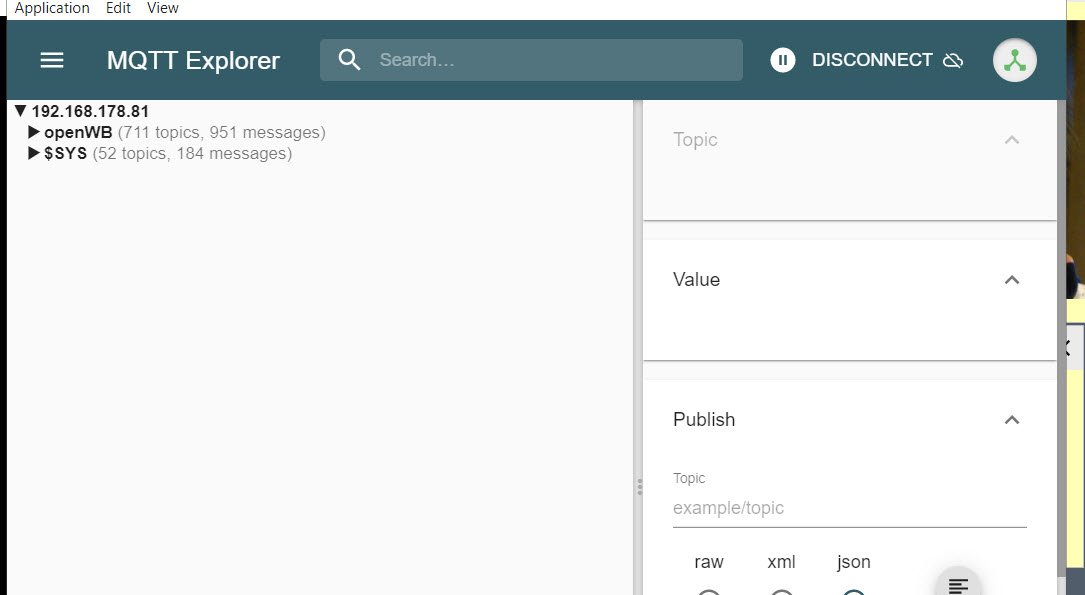
Task: Open the green connection avatar icon
Action: pyautogui.click(x=1015, y=60)
